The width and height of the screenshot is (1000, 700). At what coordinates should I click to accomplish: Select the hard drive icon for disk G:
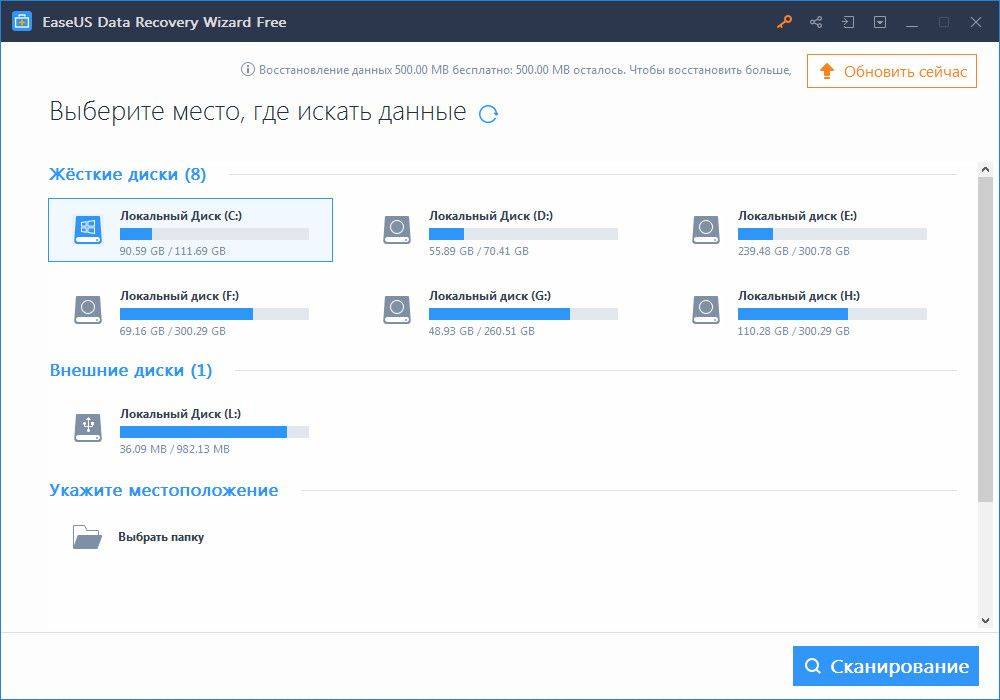(x=397, y=310)
